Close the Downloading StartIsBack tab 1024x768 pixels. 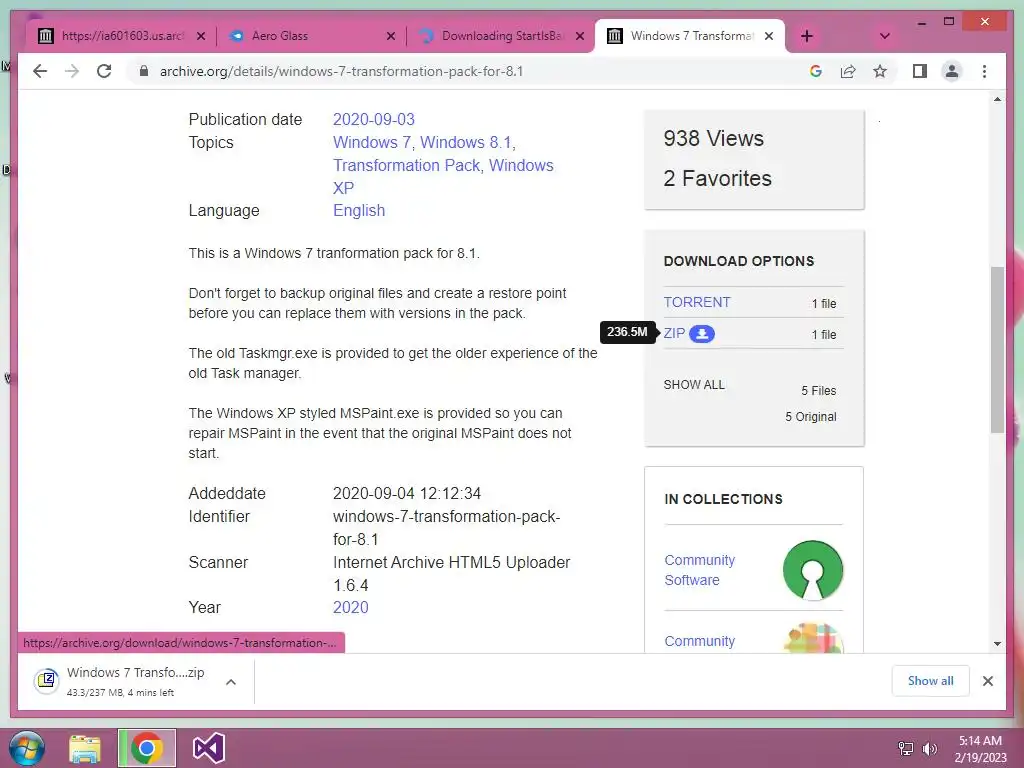(579, 36)
